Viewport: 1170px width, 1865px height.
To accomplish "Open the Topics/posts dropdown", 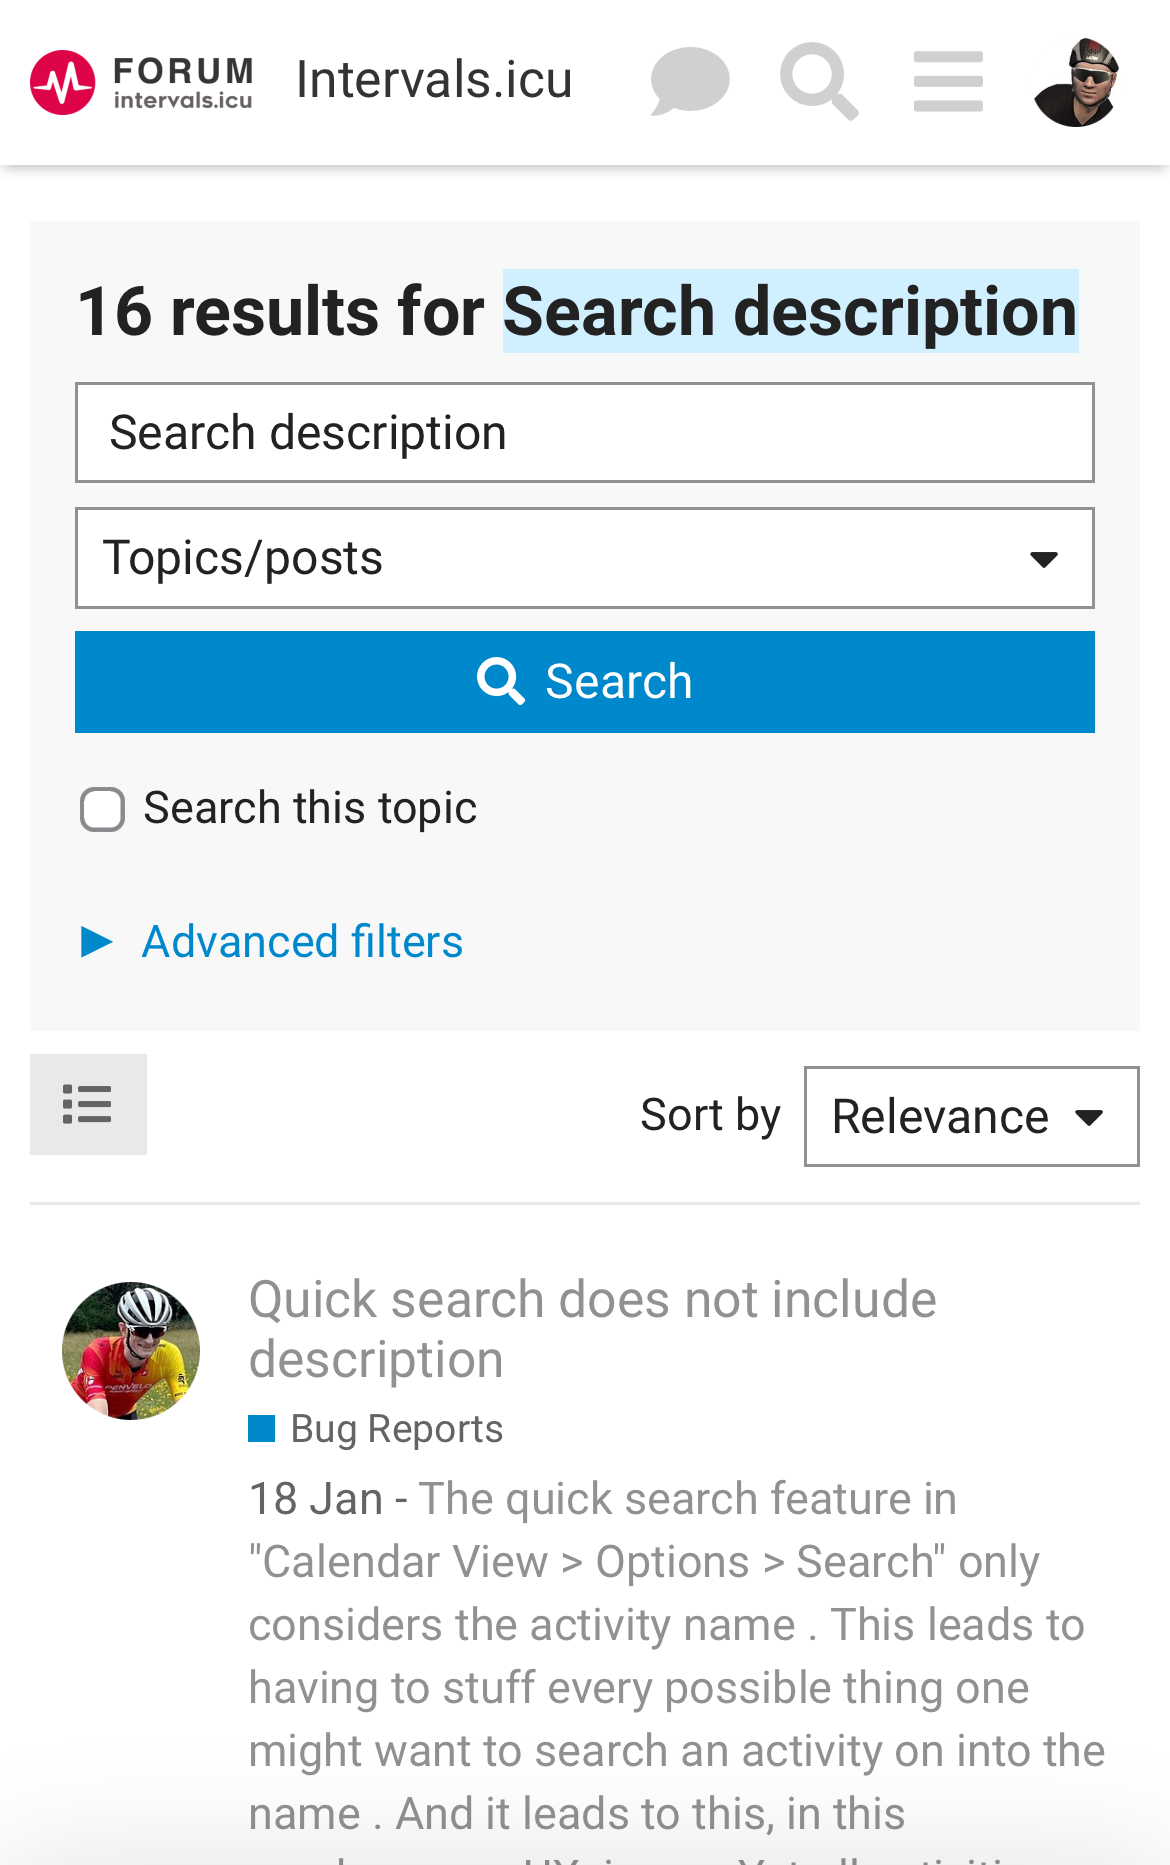I will click(585, 558).
